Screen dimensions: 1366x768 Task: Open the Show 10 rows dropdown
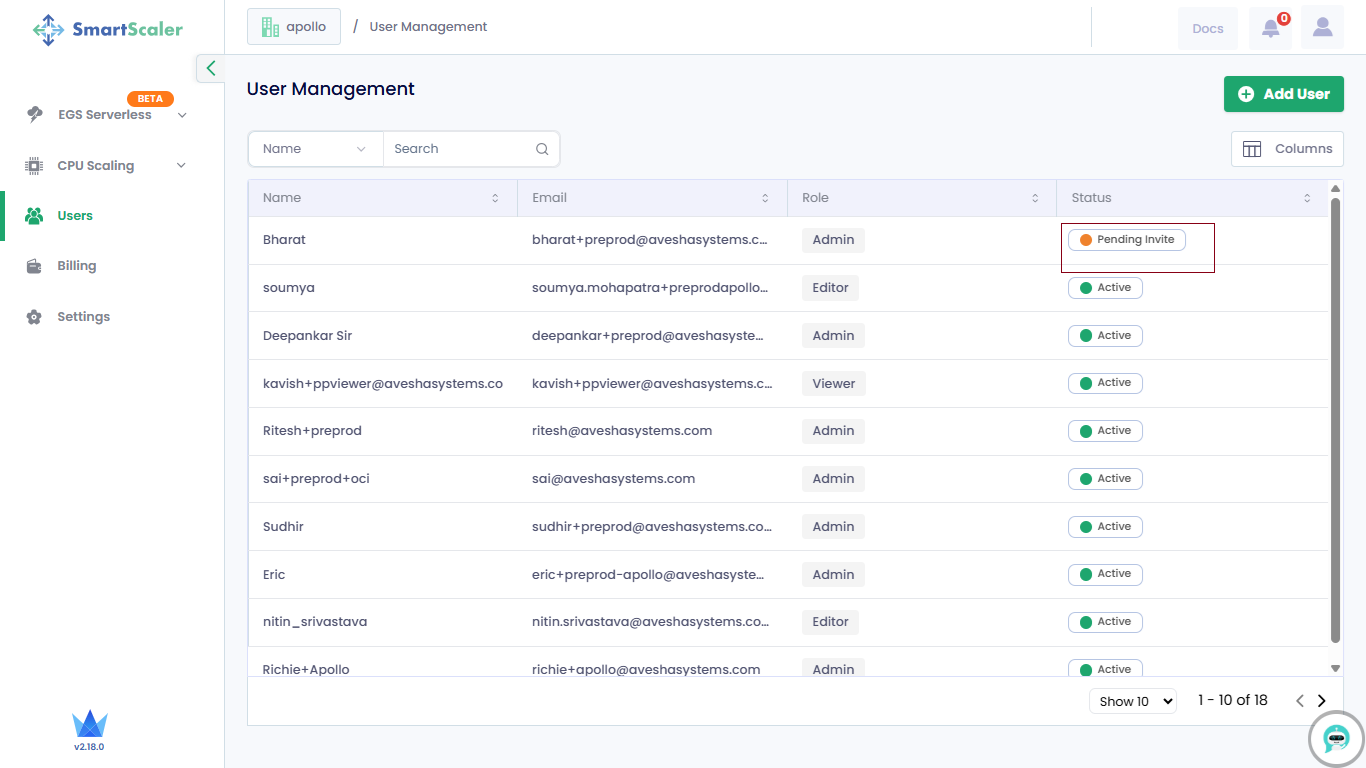[1133, 701]
